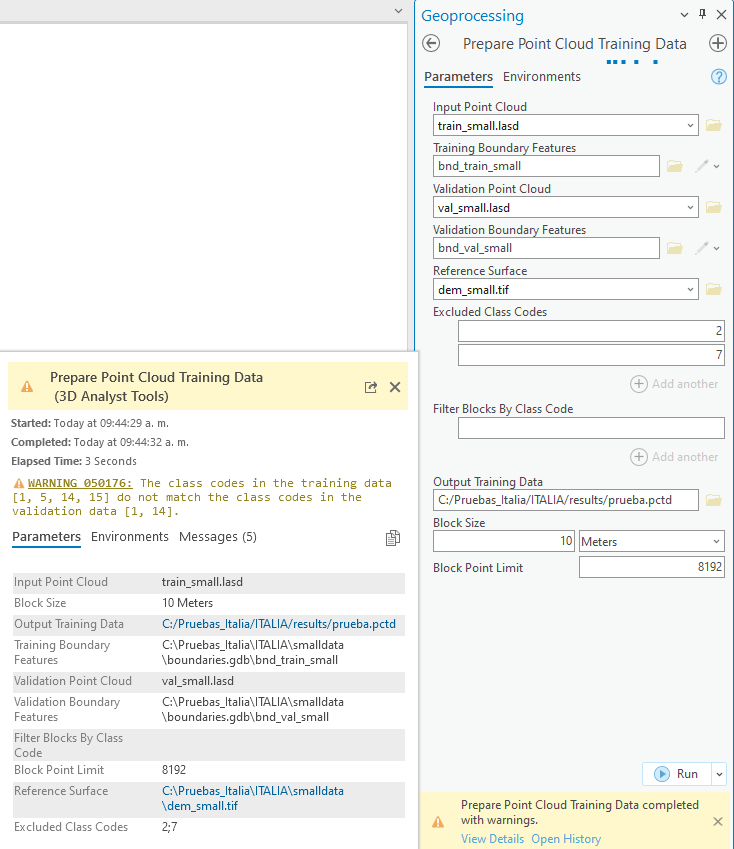Select the value 'train_small.lasd' in results table
This screenshot has width=734, height=849.
(202, 582)
